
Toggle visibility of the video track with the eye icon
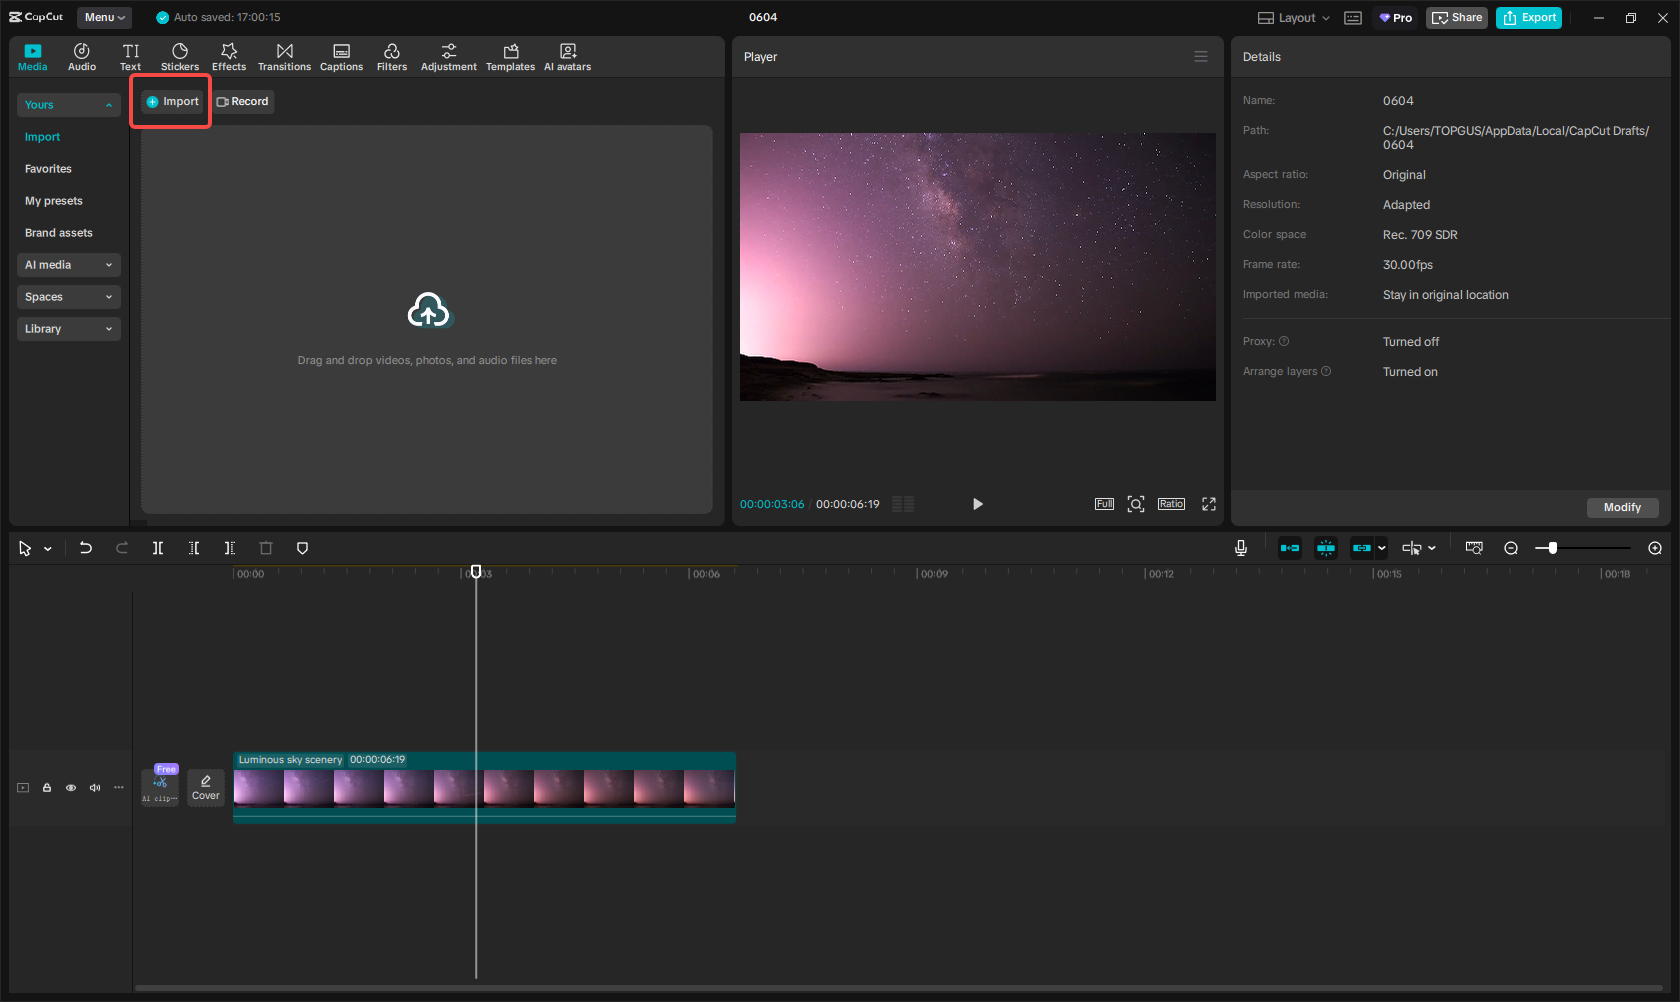[x=70, y=787]
